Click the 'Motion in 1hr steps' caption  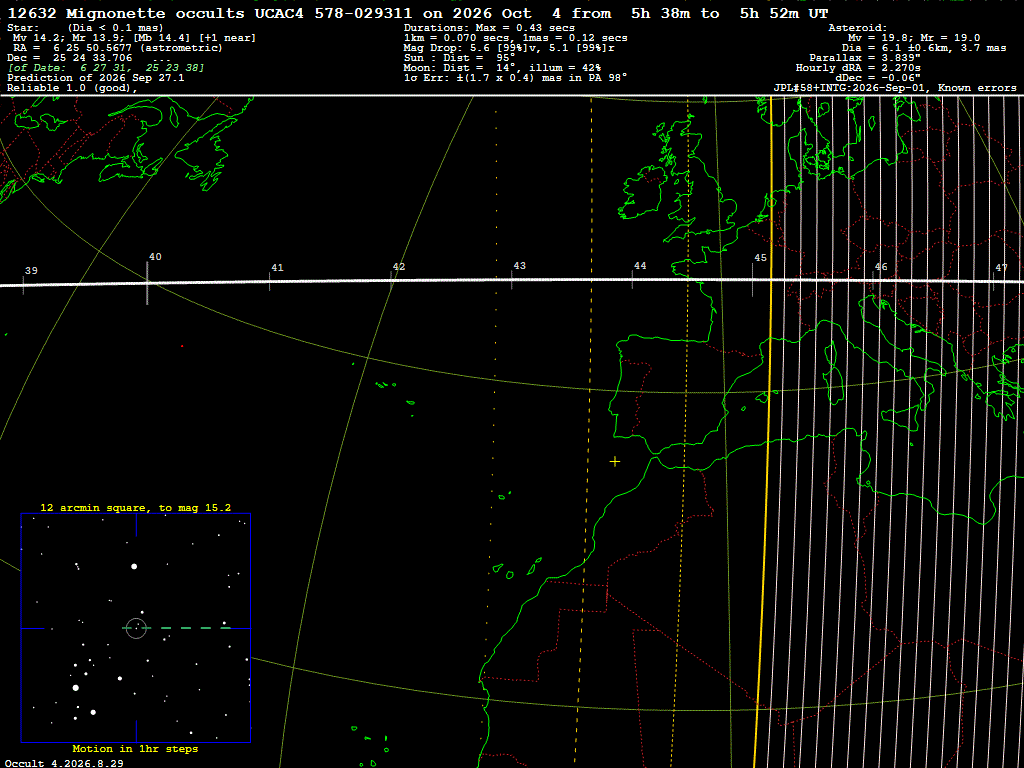pyautogui.click(x=135, y=748)
